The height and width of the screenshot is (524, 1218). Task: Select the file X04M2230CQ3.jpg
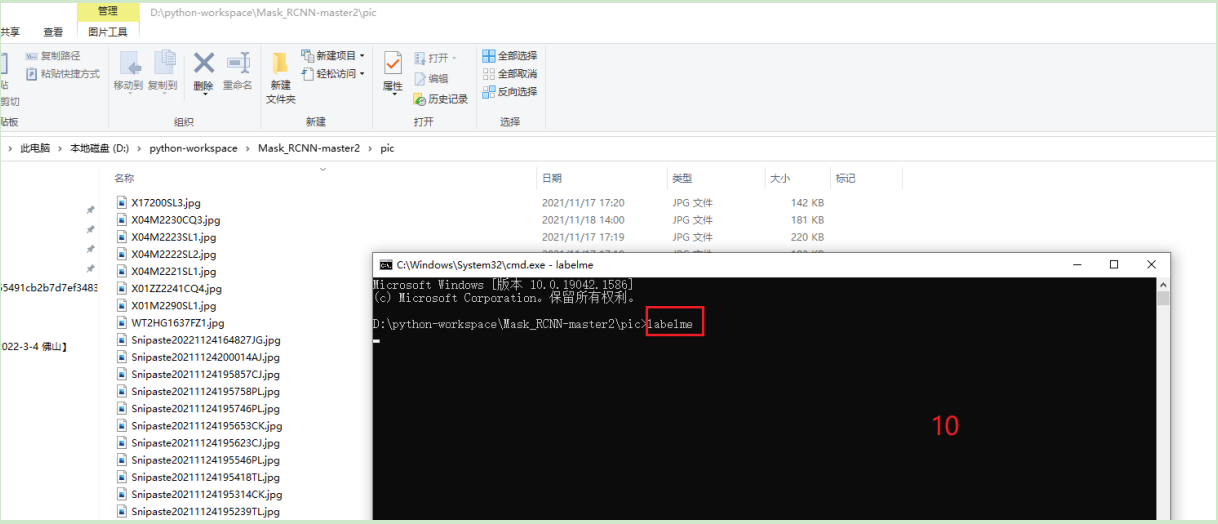click(175, 220)
